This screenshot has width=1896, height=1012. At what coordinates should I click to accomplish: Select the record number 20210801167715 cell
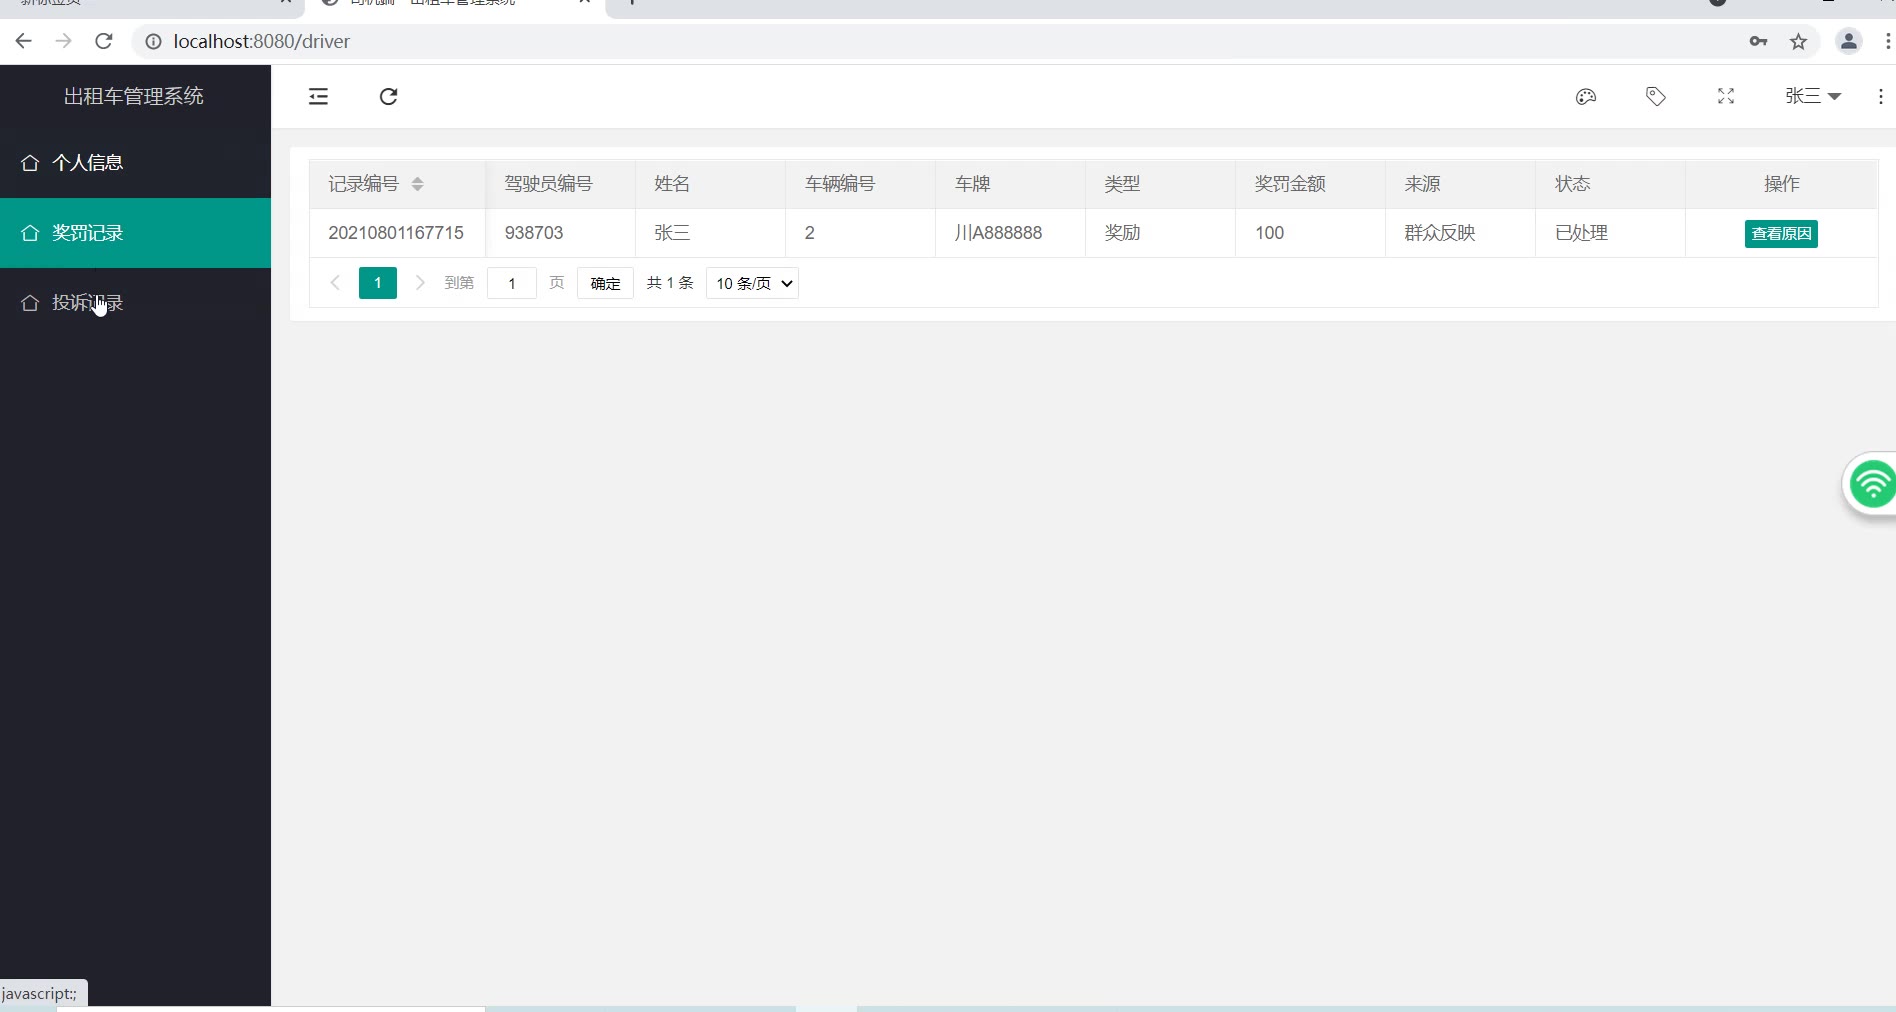click(396, 233)
